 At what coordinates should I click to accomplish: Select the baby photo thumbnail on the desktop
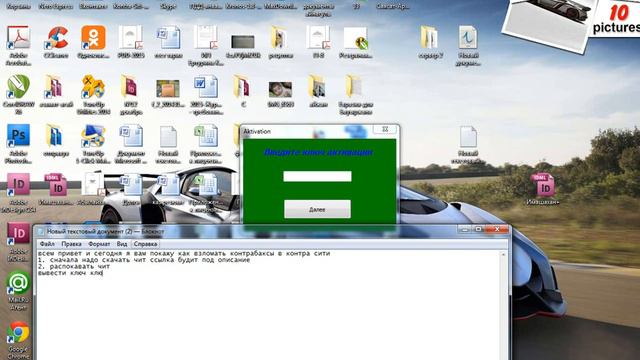pyautogui.click(x=280, y=89)
